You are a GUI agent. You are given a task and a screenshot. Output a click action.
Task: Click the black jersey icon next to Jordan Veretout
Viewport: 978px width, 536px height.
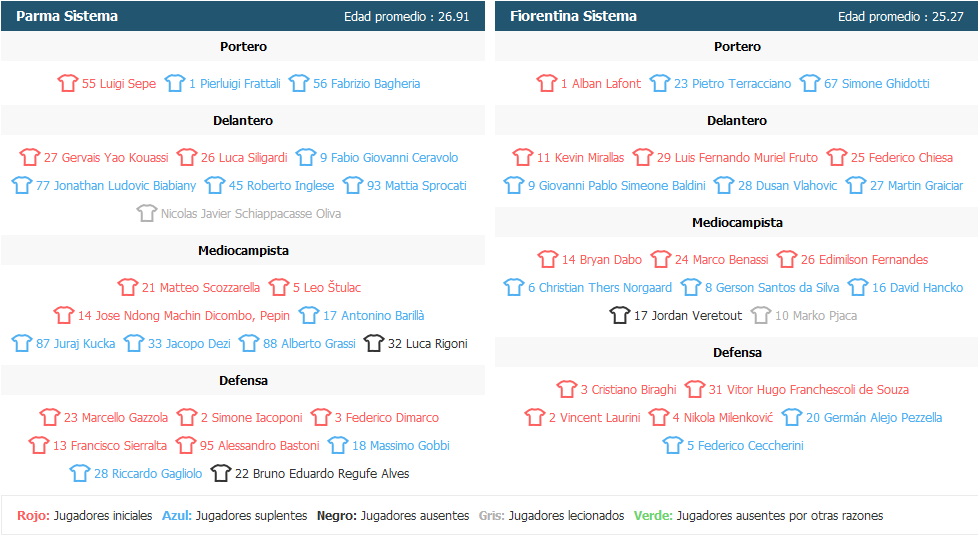tap(620, 316)
